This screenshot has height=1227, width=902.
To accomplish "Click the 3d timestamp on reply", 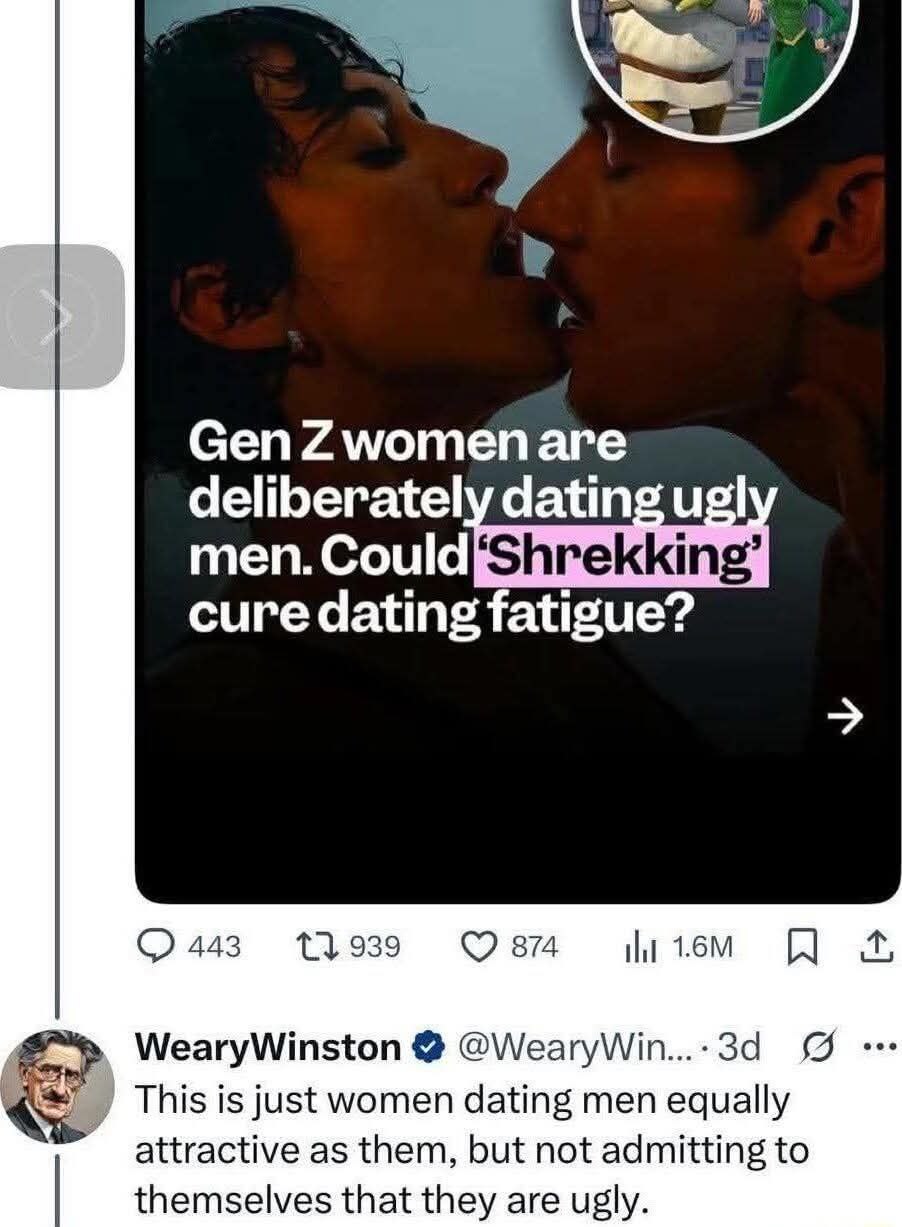I will (739, 1048).
